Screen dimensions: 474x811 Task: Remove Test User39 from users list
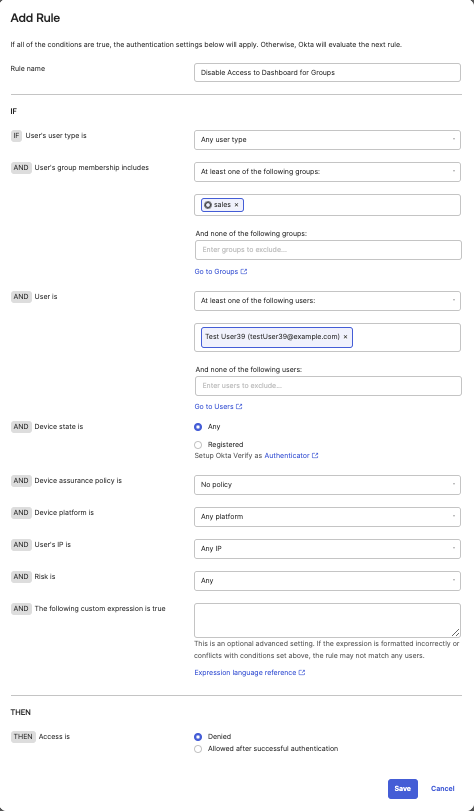click(345, 337)
